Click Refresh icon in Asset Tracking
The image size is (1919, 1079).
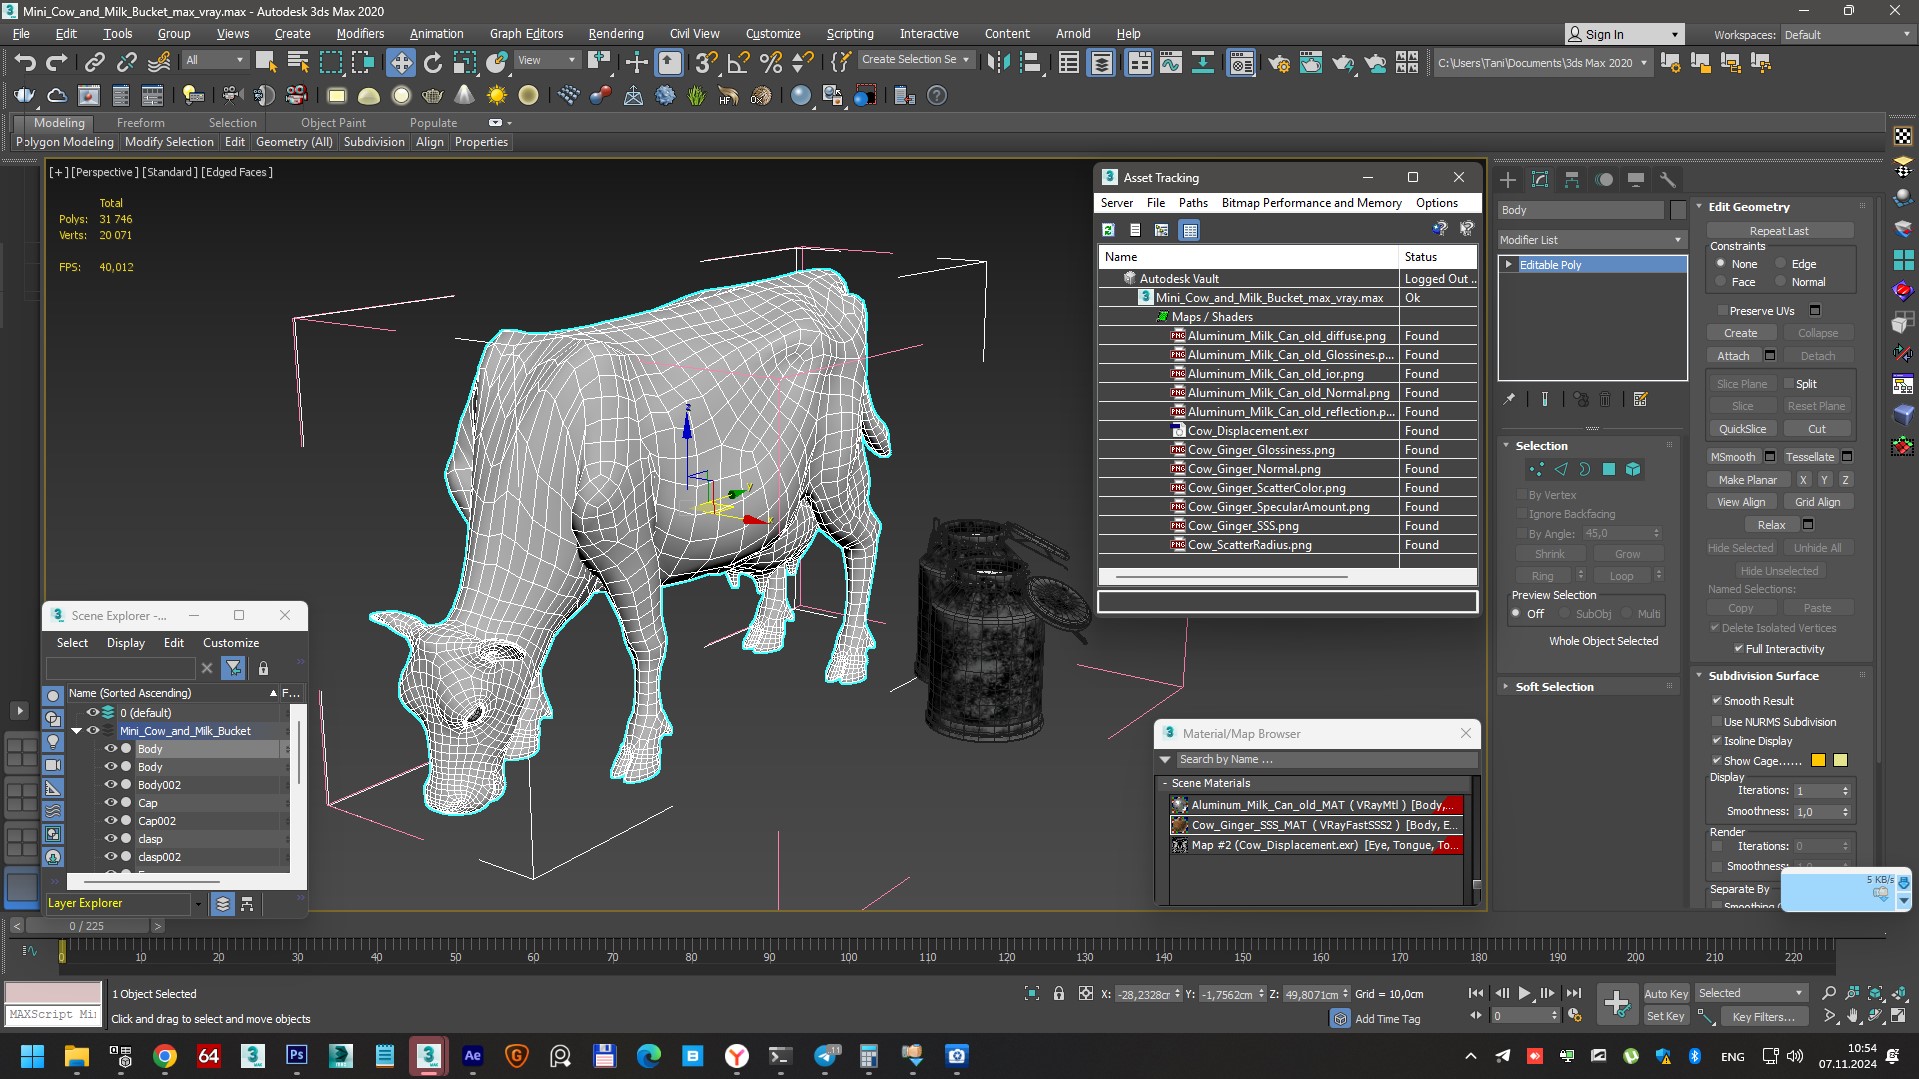pyautogui.click(x=1108, y=230)
